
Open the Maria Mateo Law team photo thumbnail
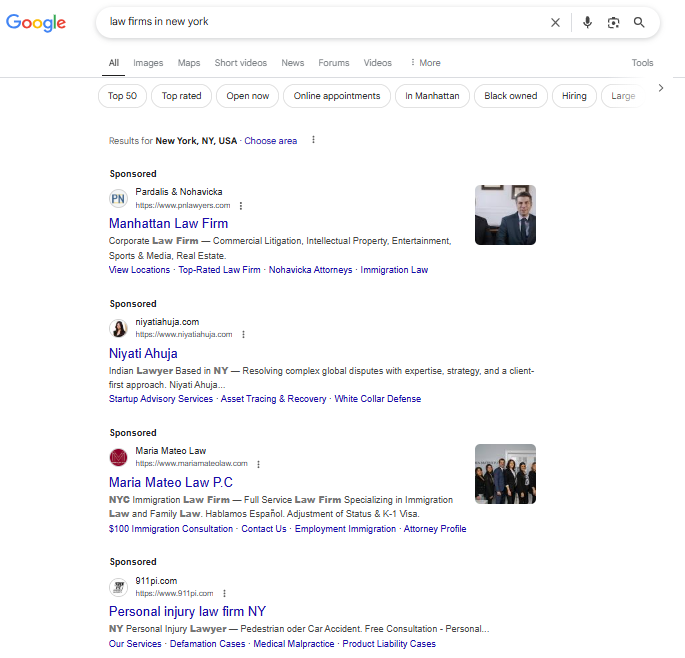point(505,474)
